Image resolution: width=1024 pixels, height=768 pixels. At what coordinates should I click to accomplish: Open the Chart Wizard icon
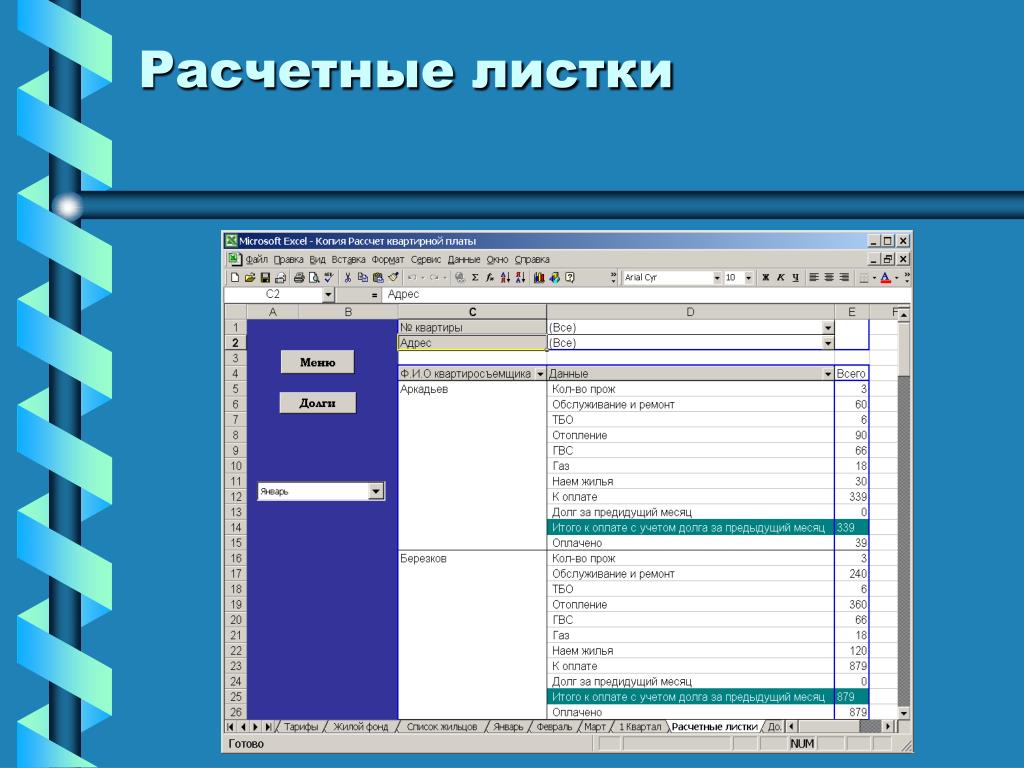539,278
